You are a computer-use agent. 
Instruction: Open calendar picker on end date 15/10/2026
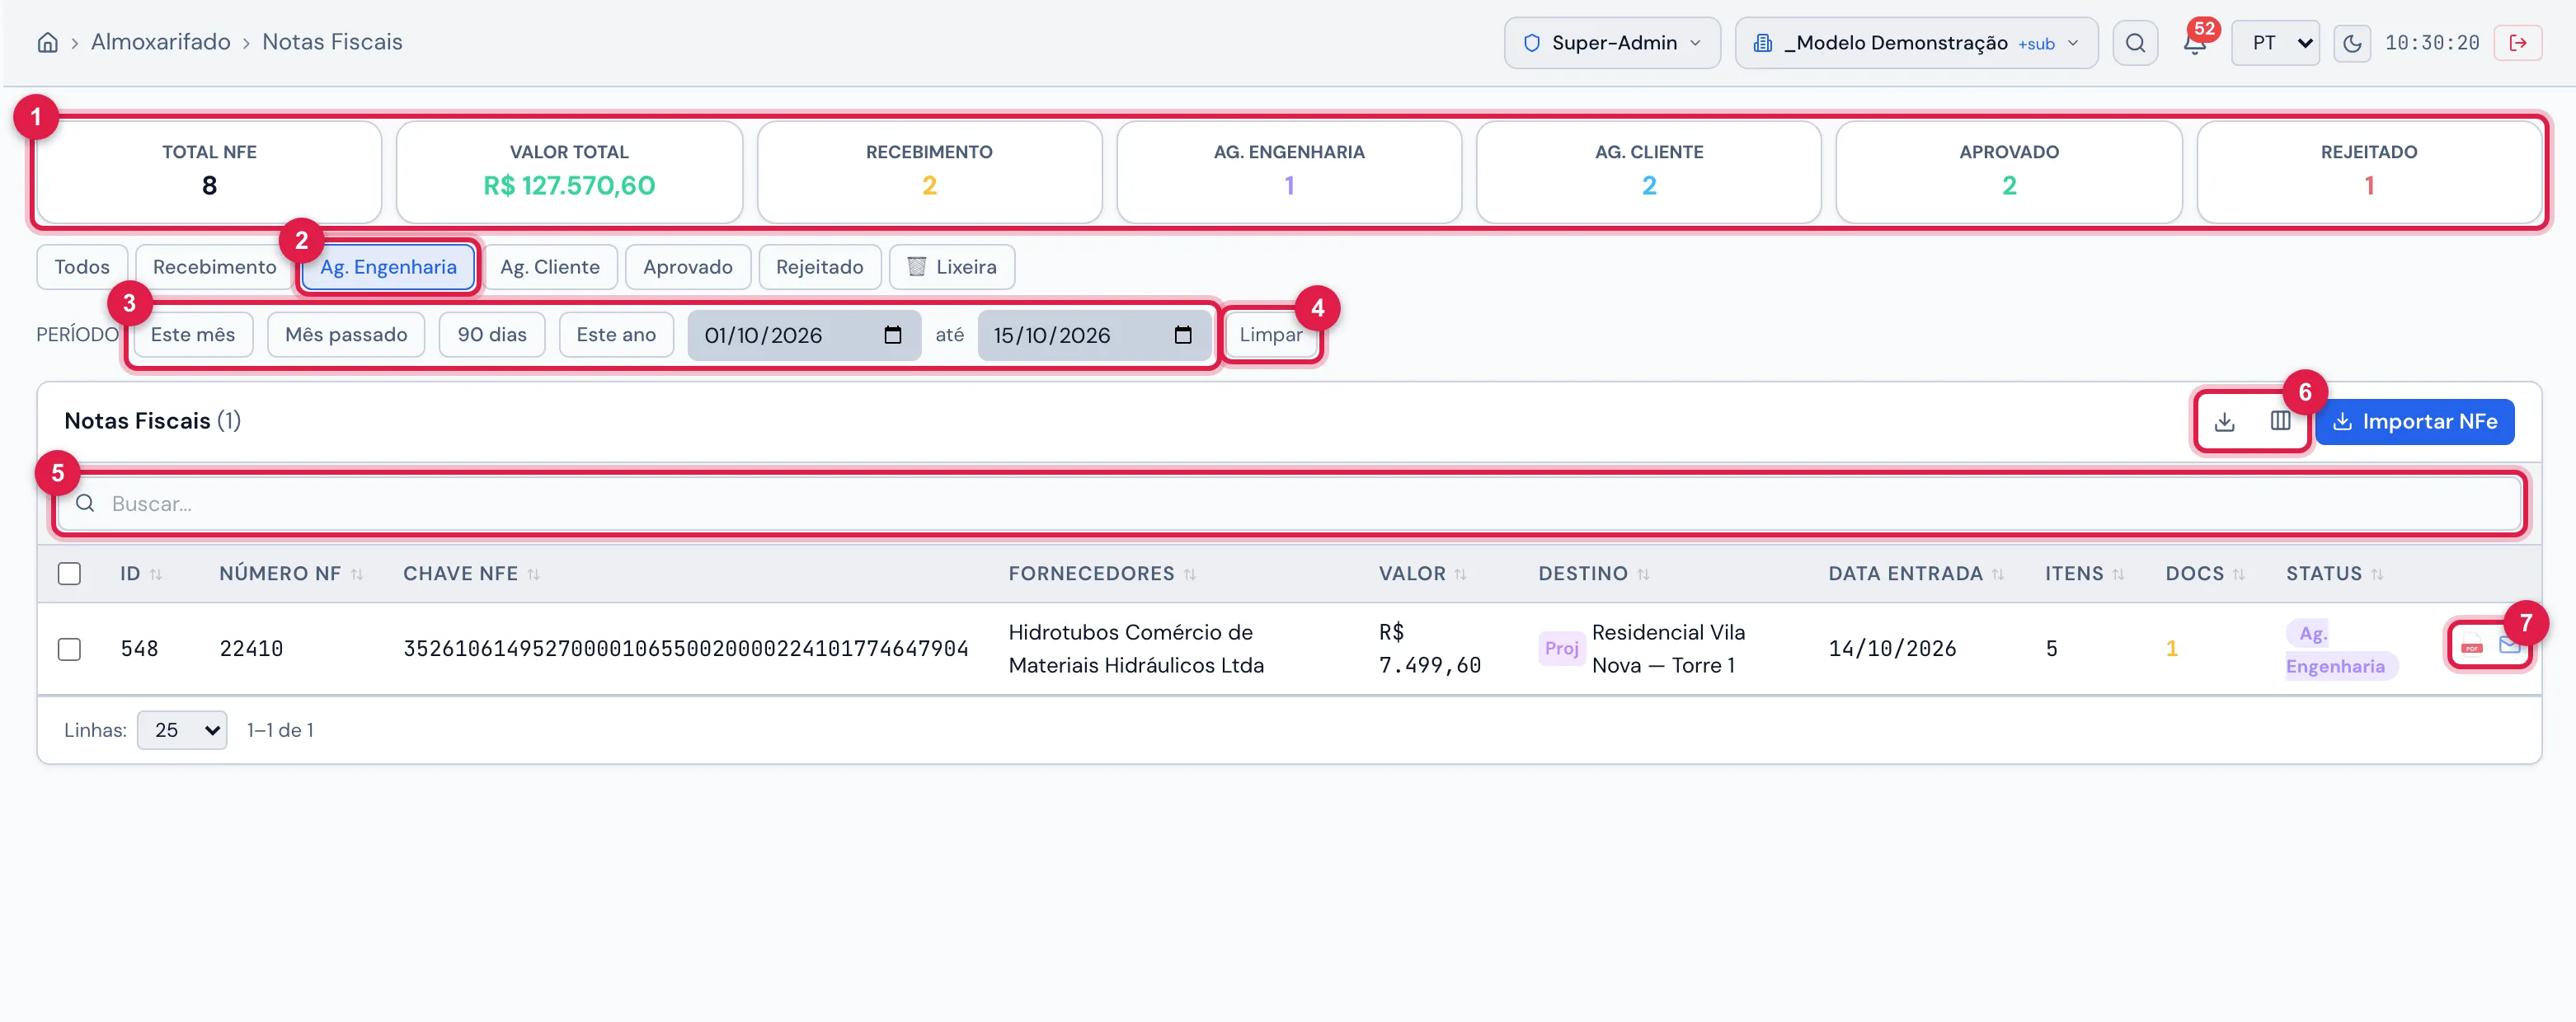1182,335
